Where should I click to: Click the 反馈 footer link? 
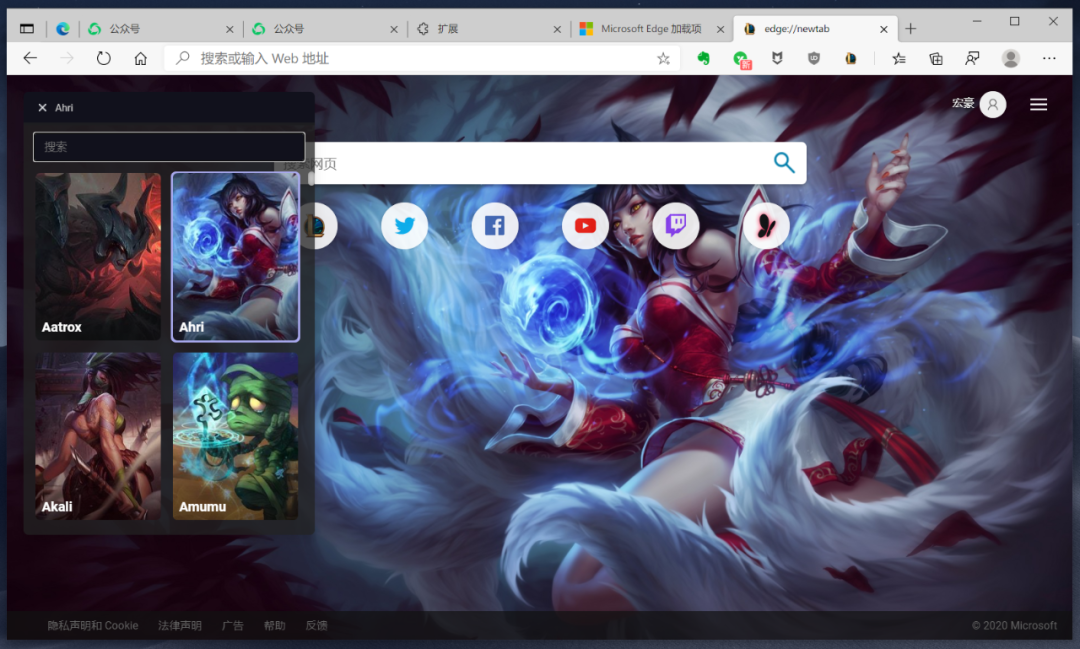316,626
